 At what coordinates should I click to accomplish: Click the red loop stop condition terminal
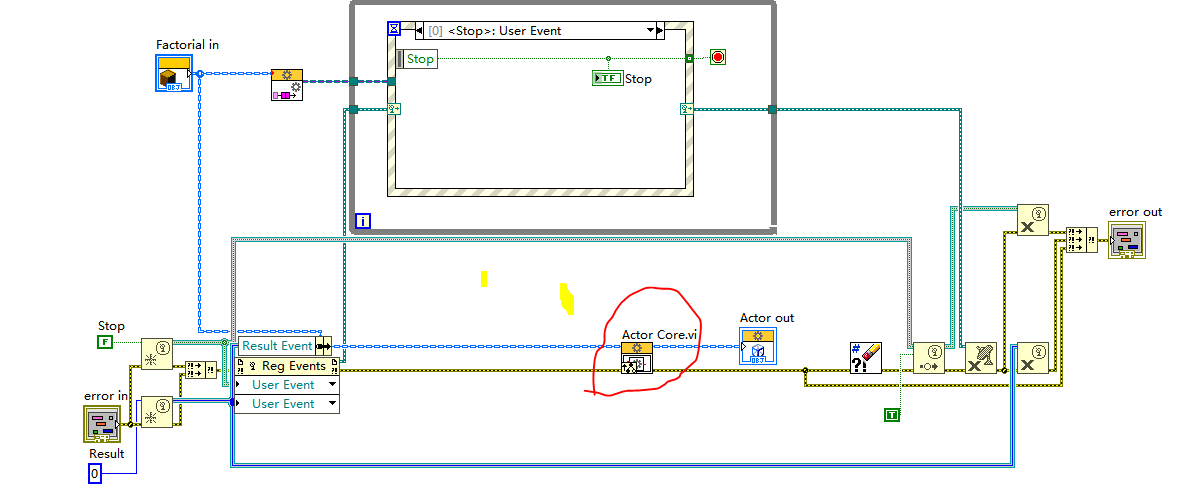(718, 58)
